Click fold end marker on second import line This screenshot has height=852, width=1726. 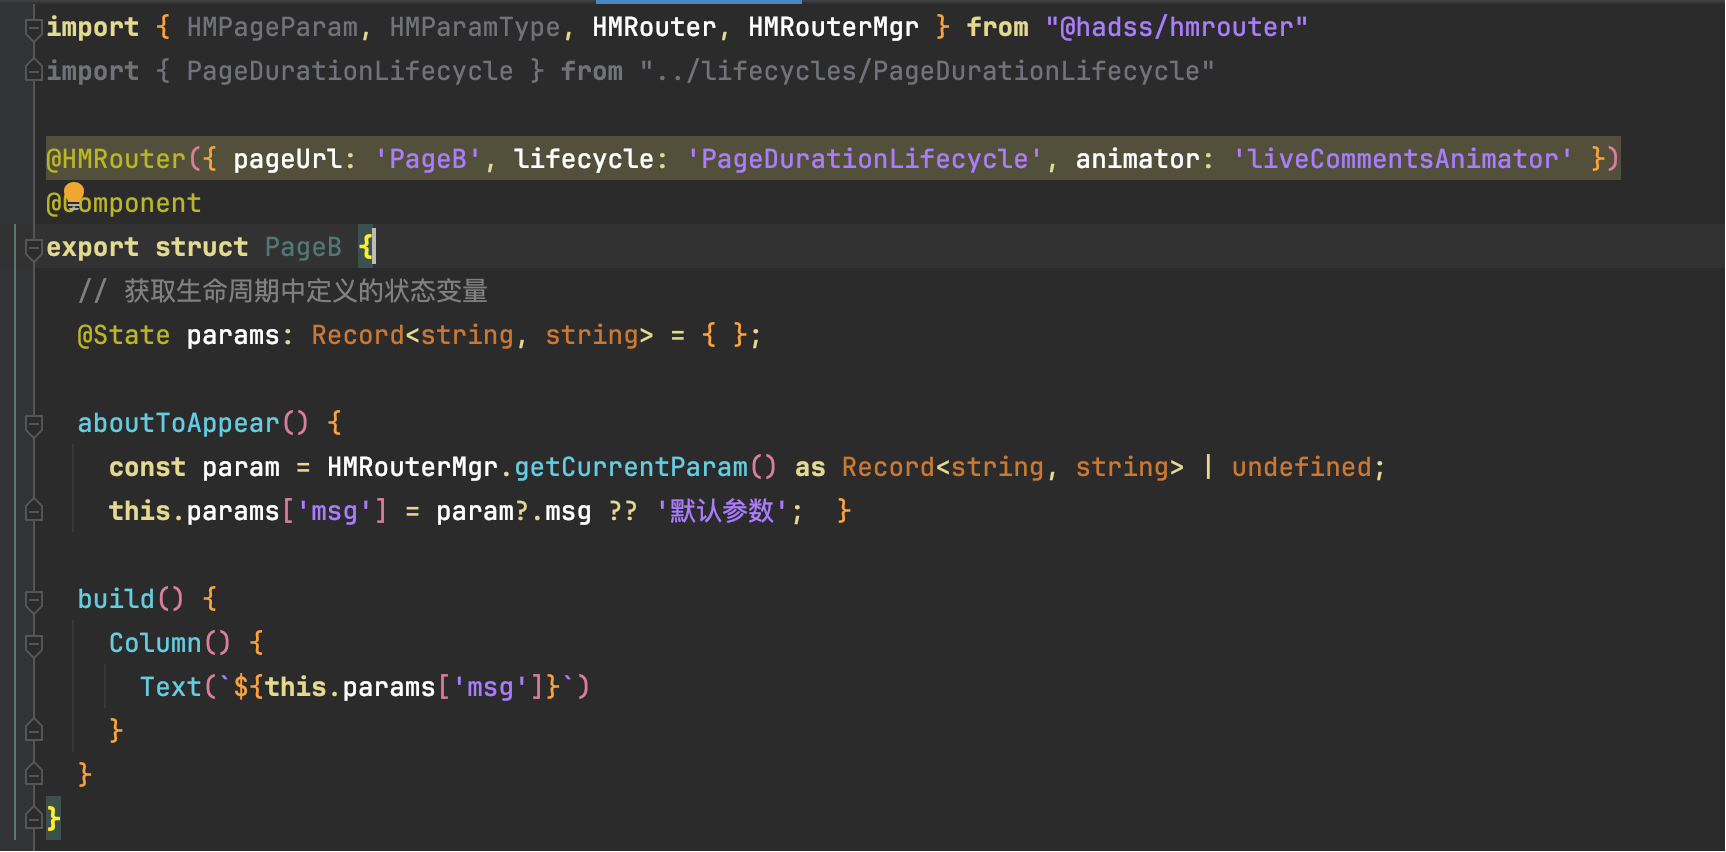pyautogui.click(x=33, y=71)
